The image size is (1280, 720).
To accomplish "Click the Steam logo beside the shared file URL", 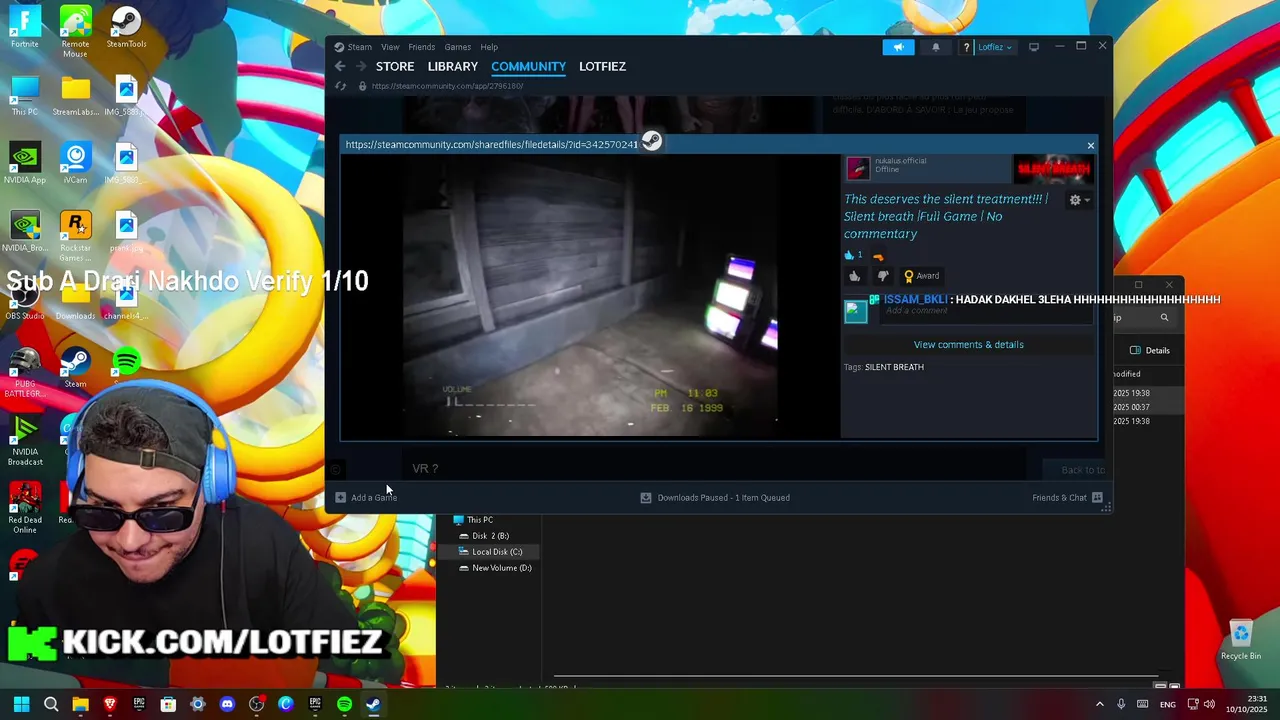I will [651, 143].
